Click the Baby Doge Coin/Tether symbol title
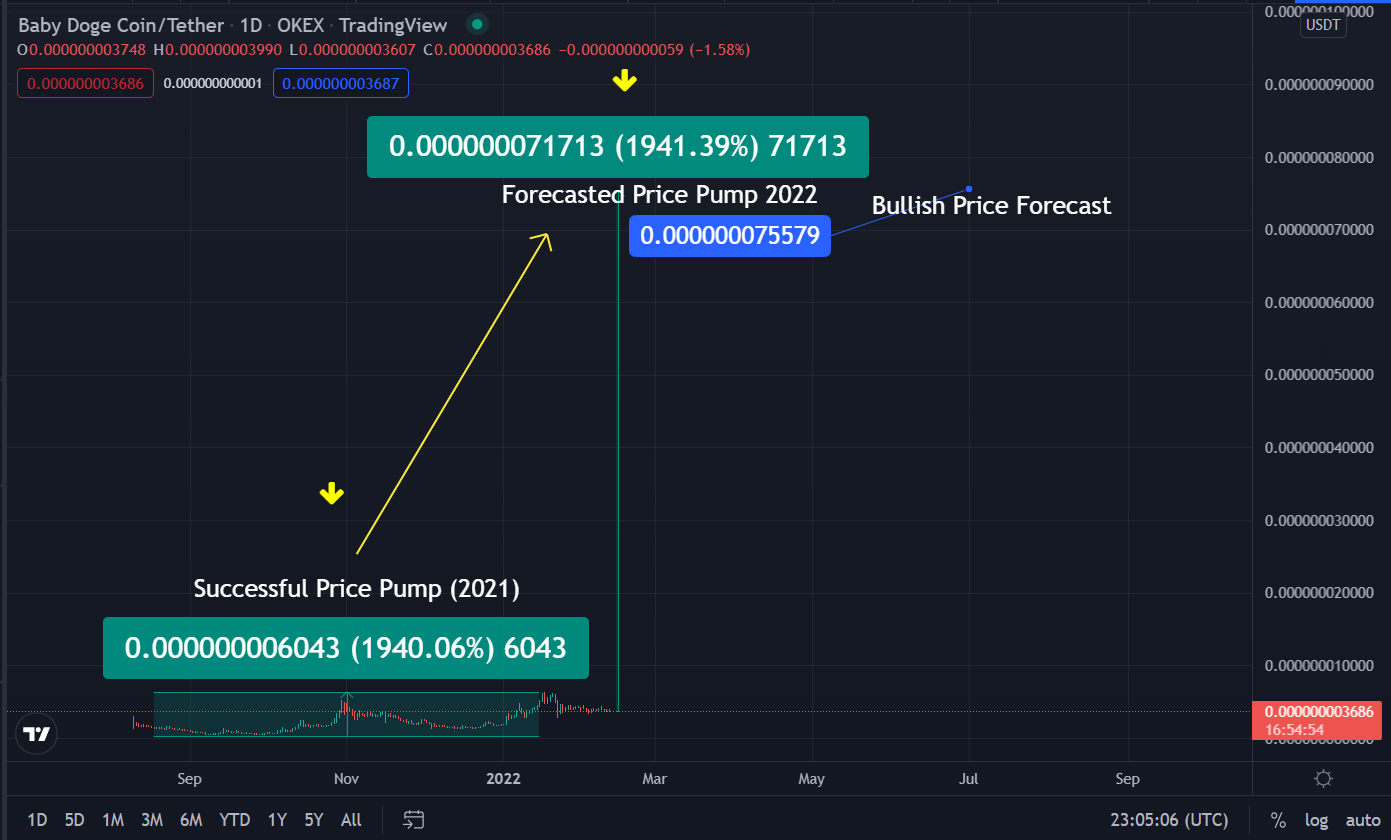The width and height of the screenshot is (1391, 840). point(121,26)
